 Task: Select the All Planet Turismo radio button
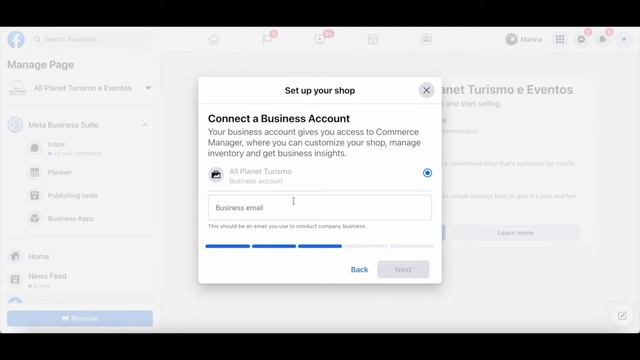pyautogui.click(x=427, y=173)
